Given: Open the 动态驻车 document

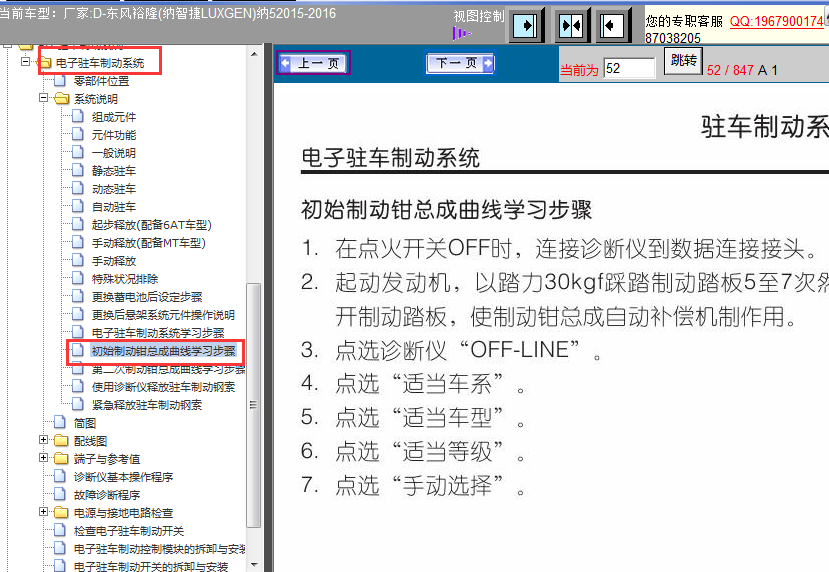Looking at the screenshot, I should coord(113,189).
